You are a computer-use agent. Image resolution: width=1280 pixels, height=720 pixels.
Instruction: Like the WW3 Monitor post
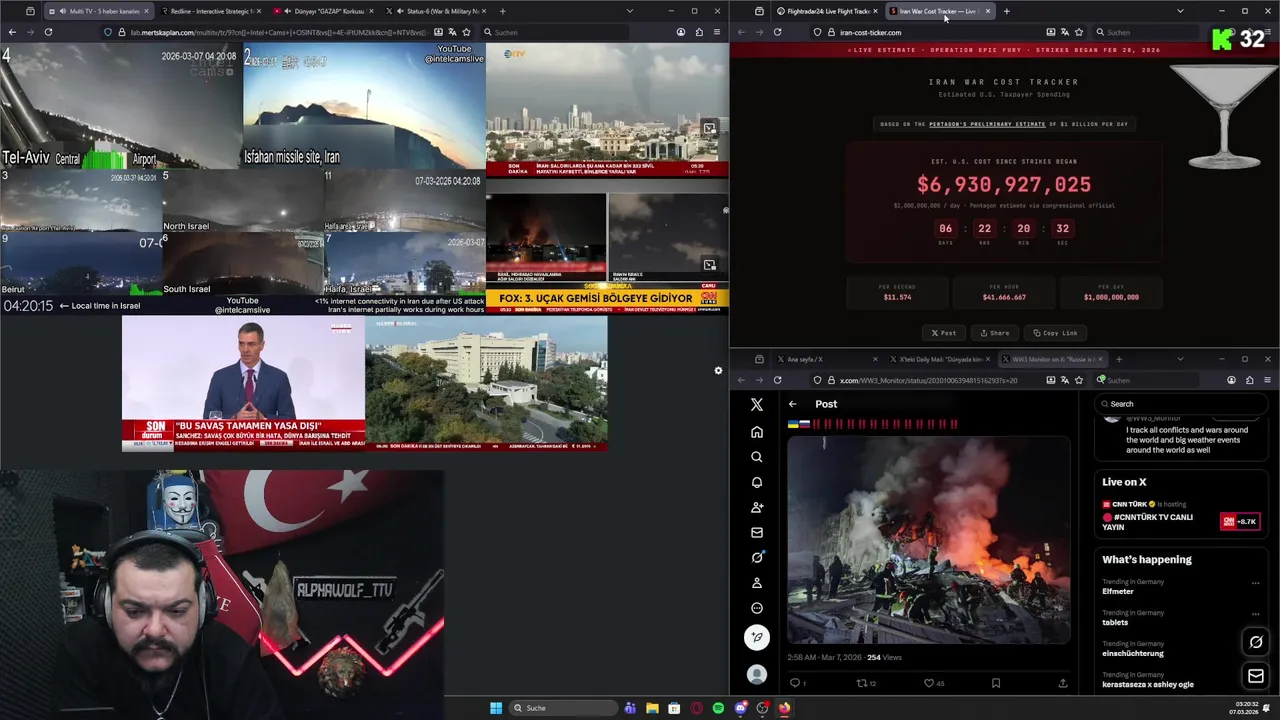[x=933, y=683]
